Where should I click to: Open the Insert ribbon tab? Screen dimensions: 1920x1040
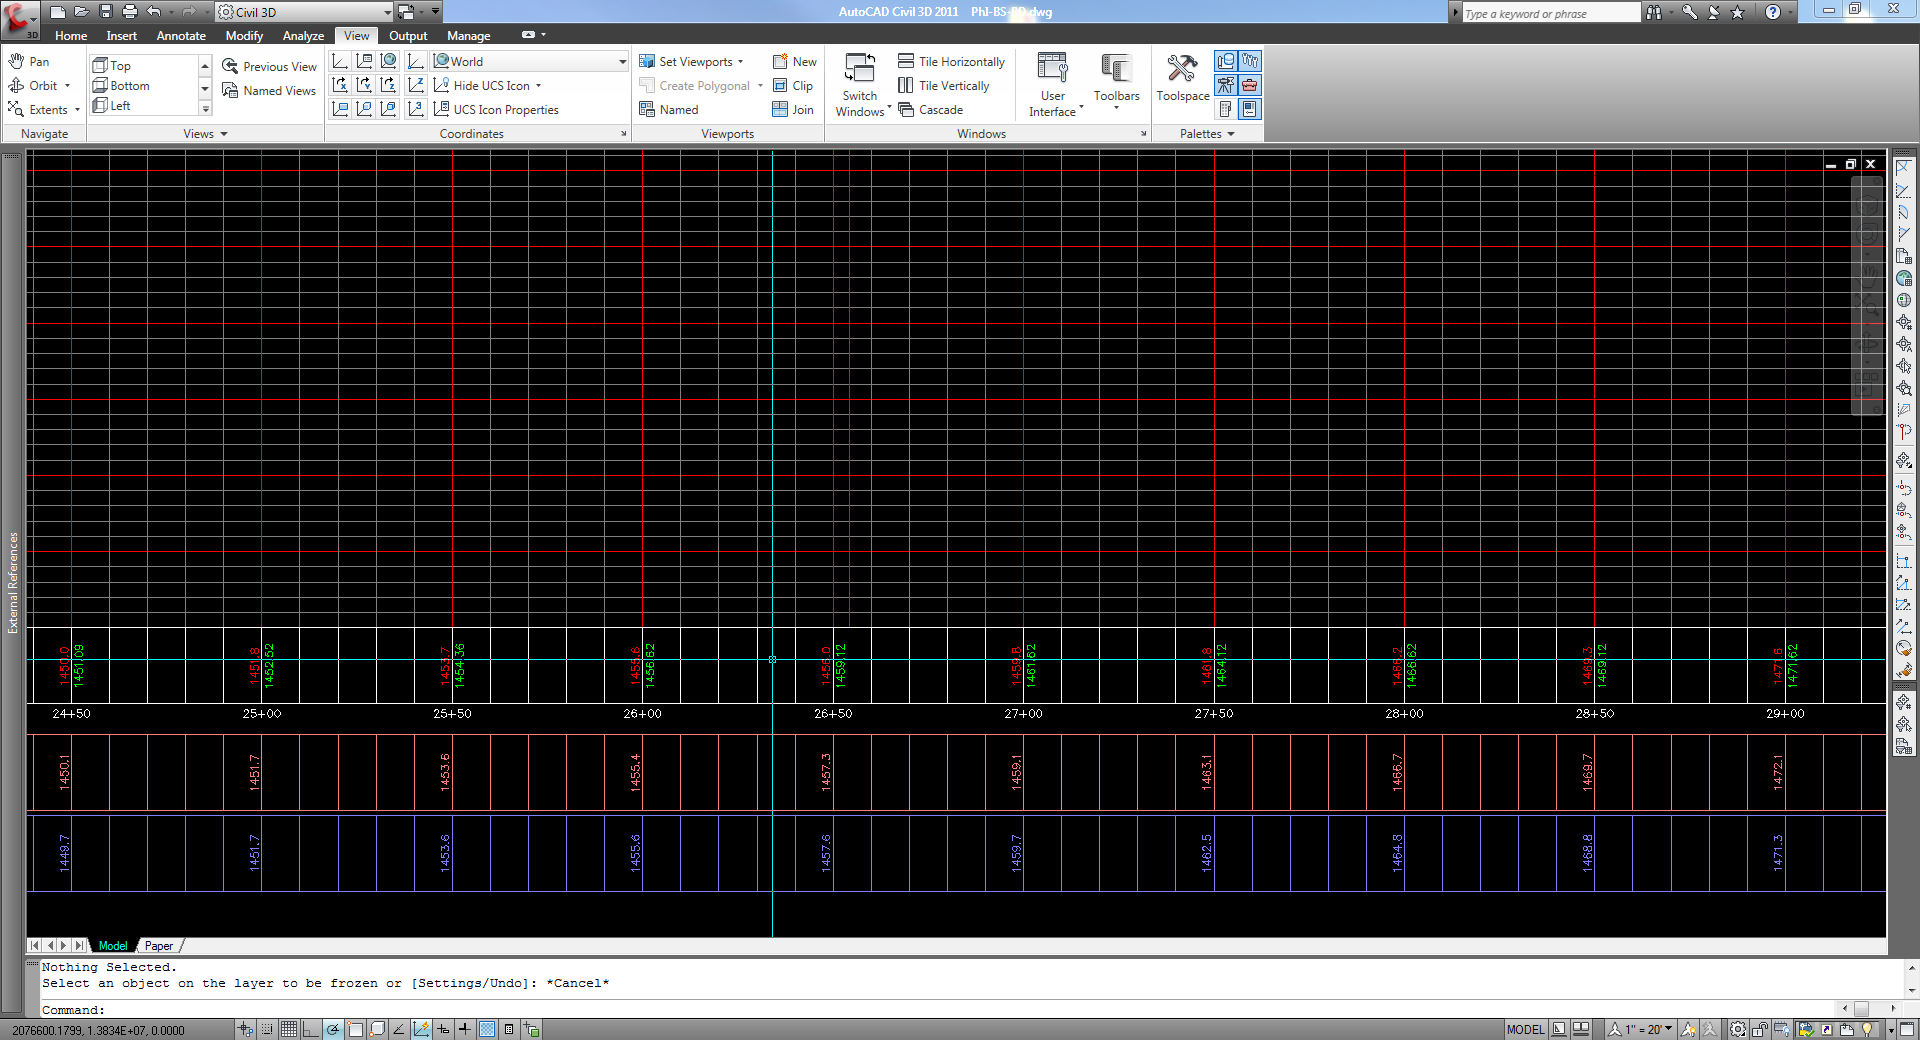tap(122, 36)
